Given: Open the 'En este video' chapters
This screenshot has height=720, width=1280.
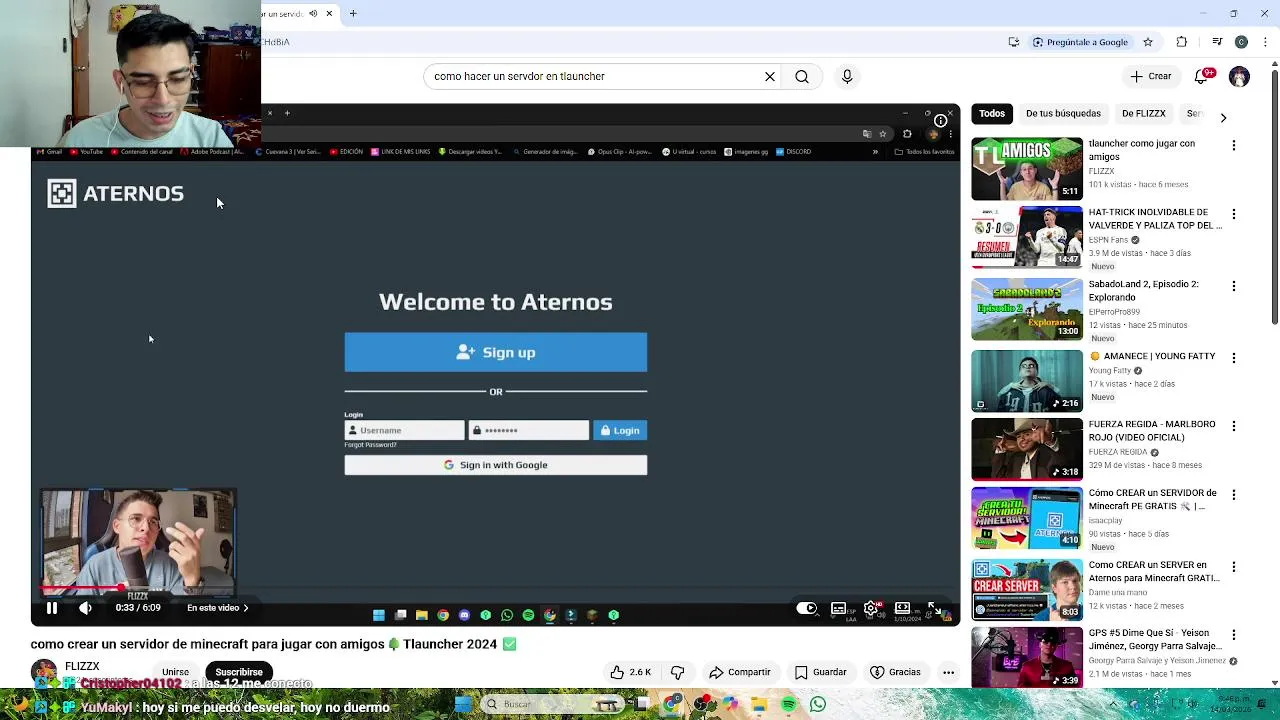Looking at the screenshot, I should click(218, 608).
